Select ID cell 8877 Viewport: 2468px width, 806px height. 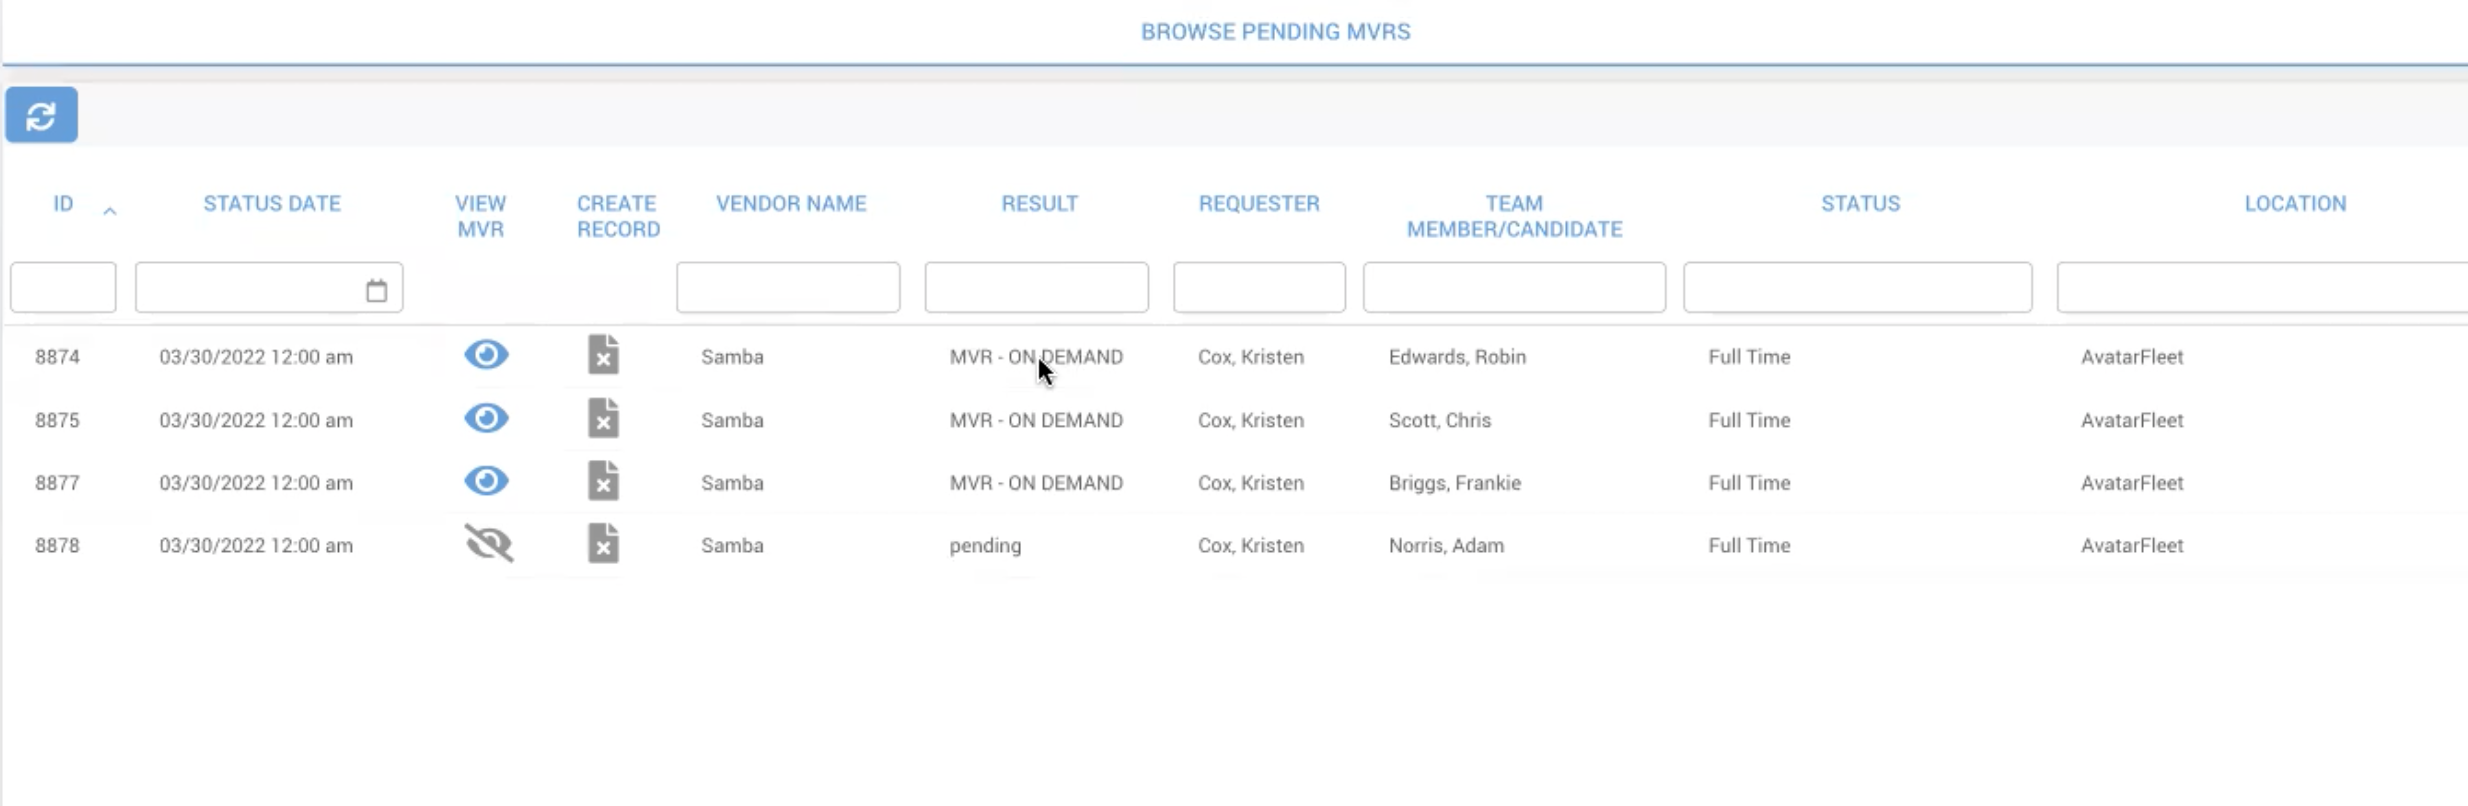(57, 483)
